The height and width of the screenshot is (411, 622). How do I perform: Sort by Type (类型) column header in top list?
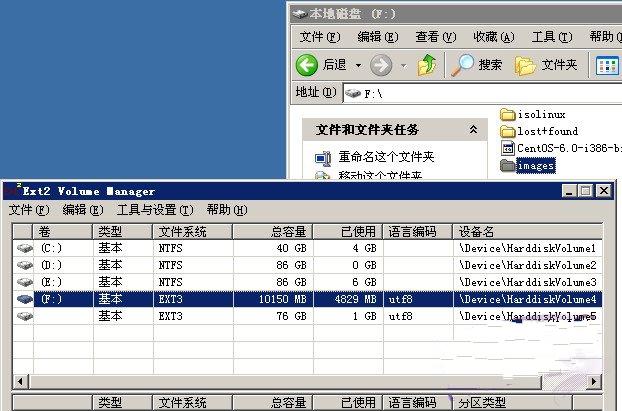coord(123,231)
